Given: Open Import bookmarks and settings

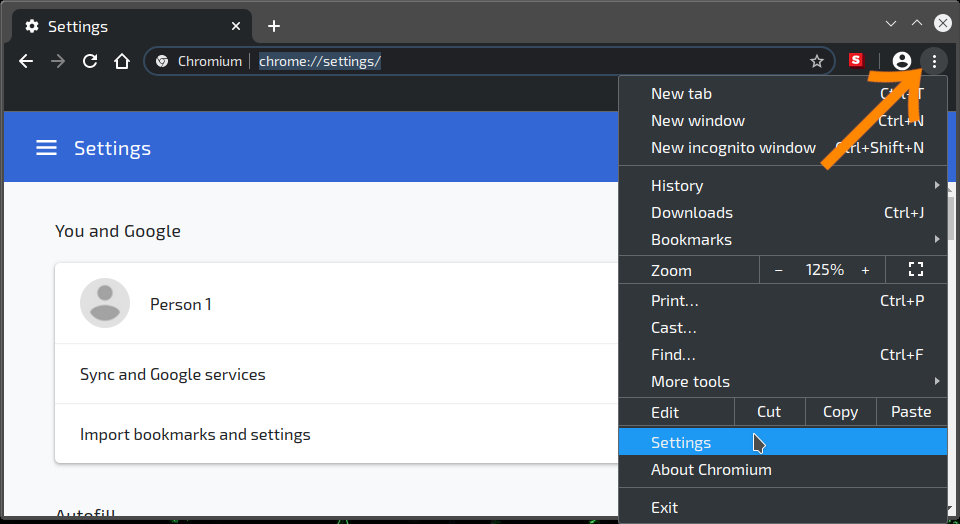Looking at the screenshot, I should [337, 434].
